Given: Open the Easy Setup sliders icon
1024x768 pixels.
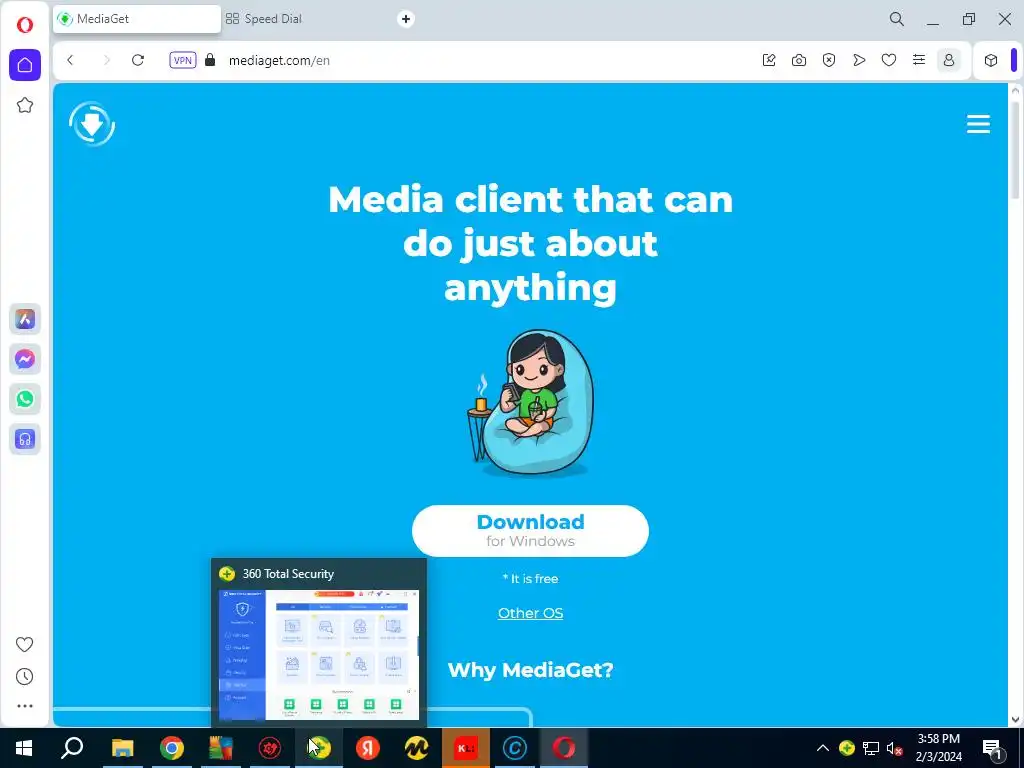Looking at the screenshot, I should tap(919, 60).
